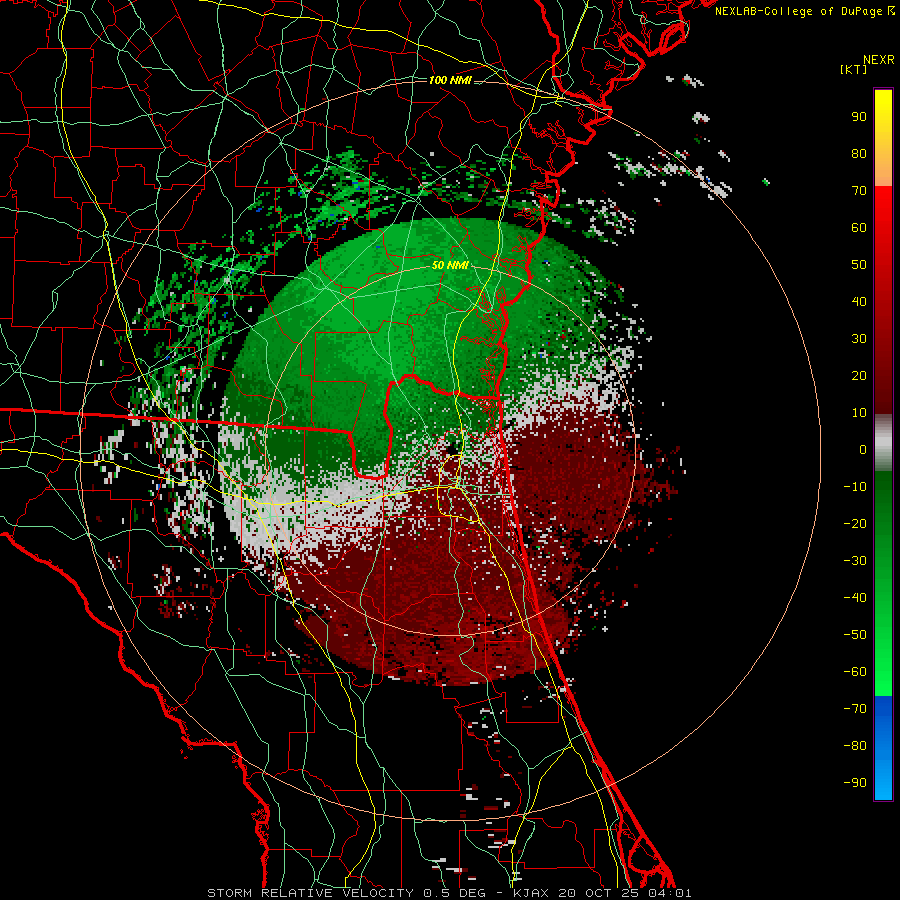This screenshot has height=900, width=900.
Task: Click the -70 value on the scale
Action: (x=855, y=709)
